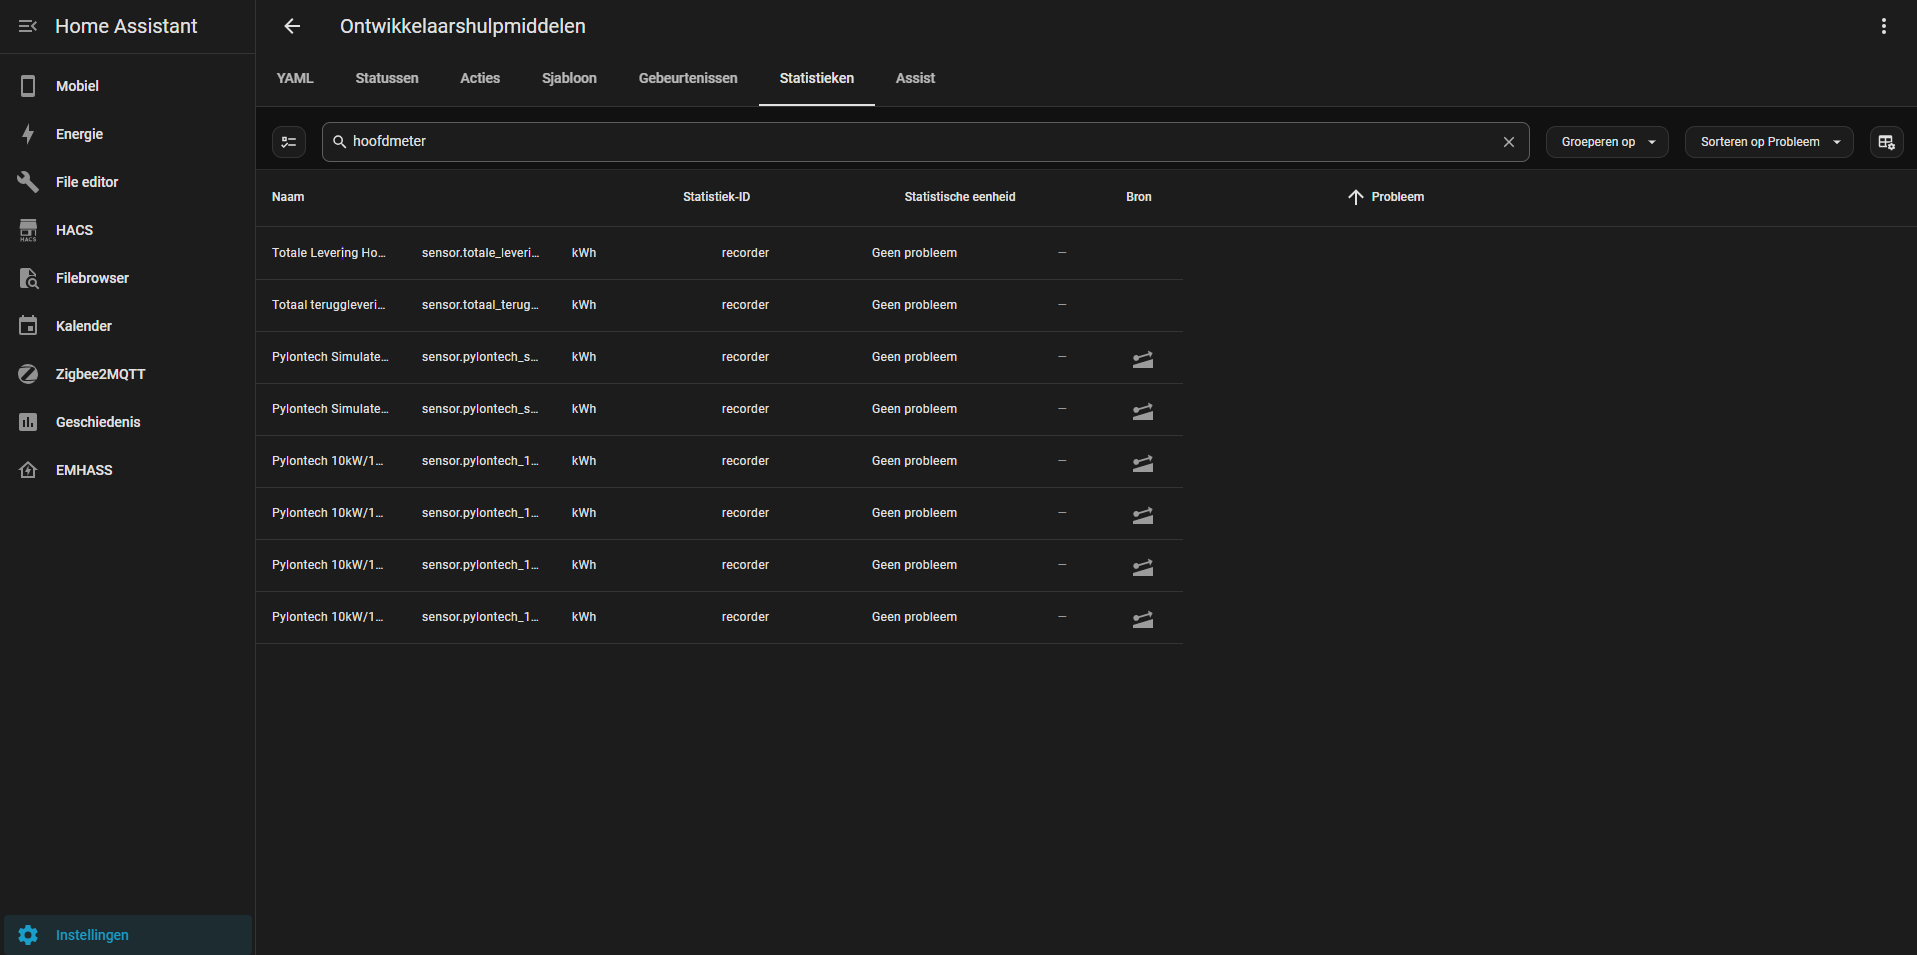This screenshot has width=1917, height=955.
Task: Sort by the Statistische eenheid column header
Action: (960, 197)
